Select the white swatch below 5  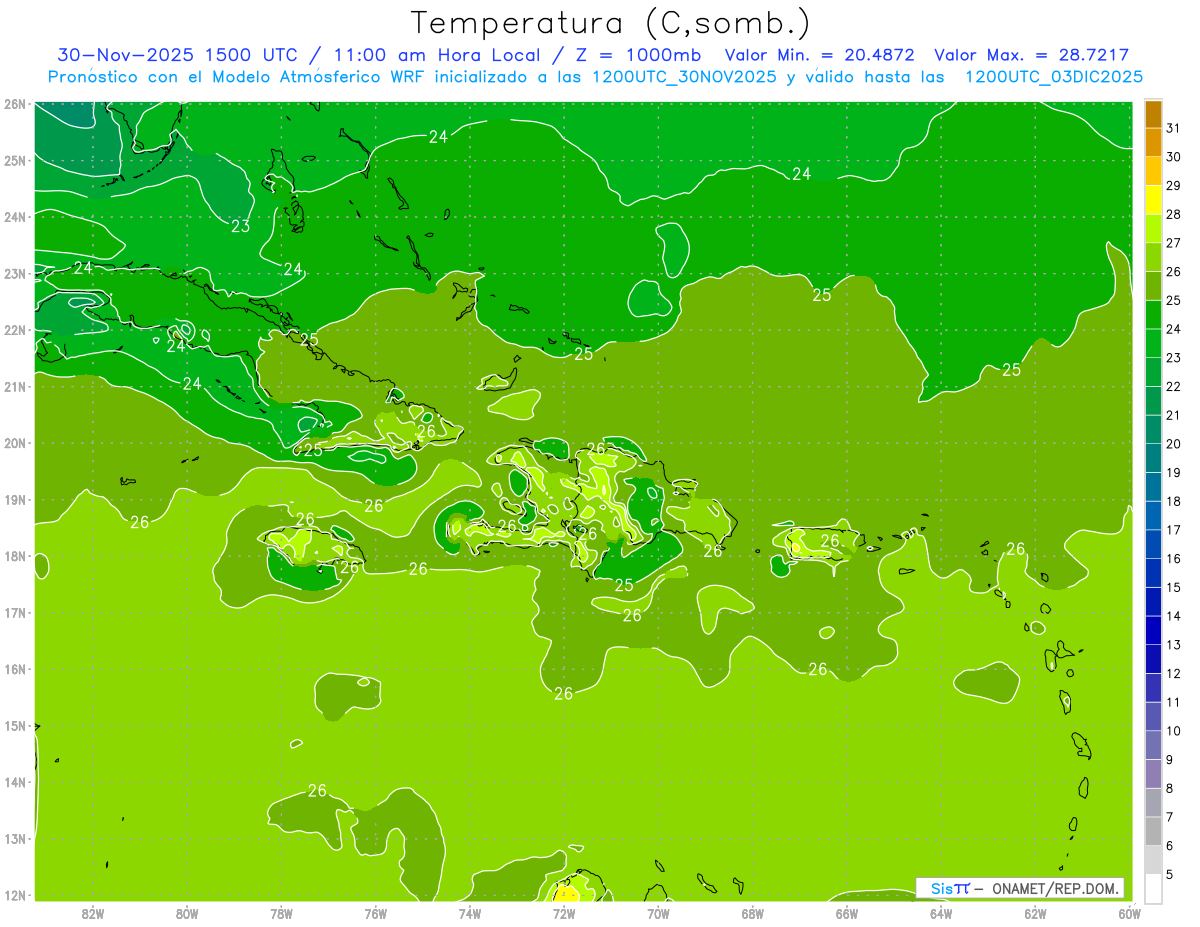[1153, 889]
